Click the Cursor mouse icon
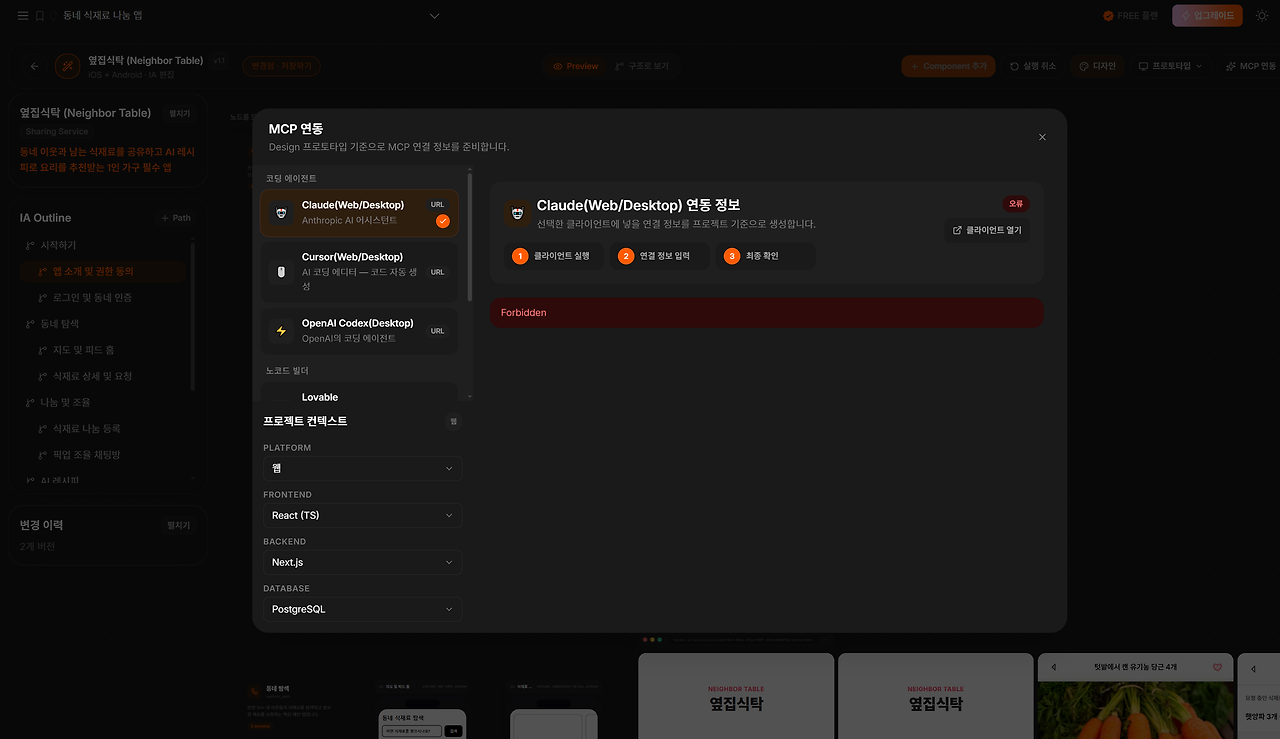Viewport: 1280px width, 739px height. tap(281, 271)
